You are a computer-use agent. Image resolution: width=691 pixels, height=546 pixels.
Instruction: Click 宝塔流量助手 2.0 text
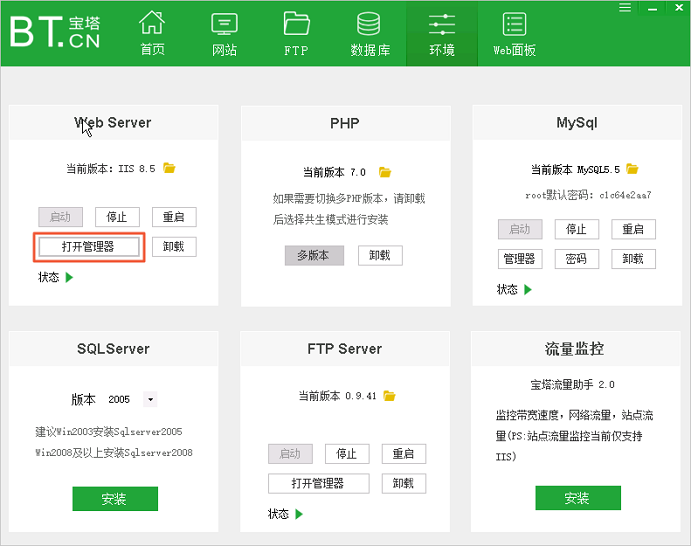point(572,385)
